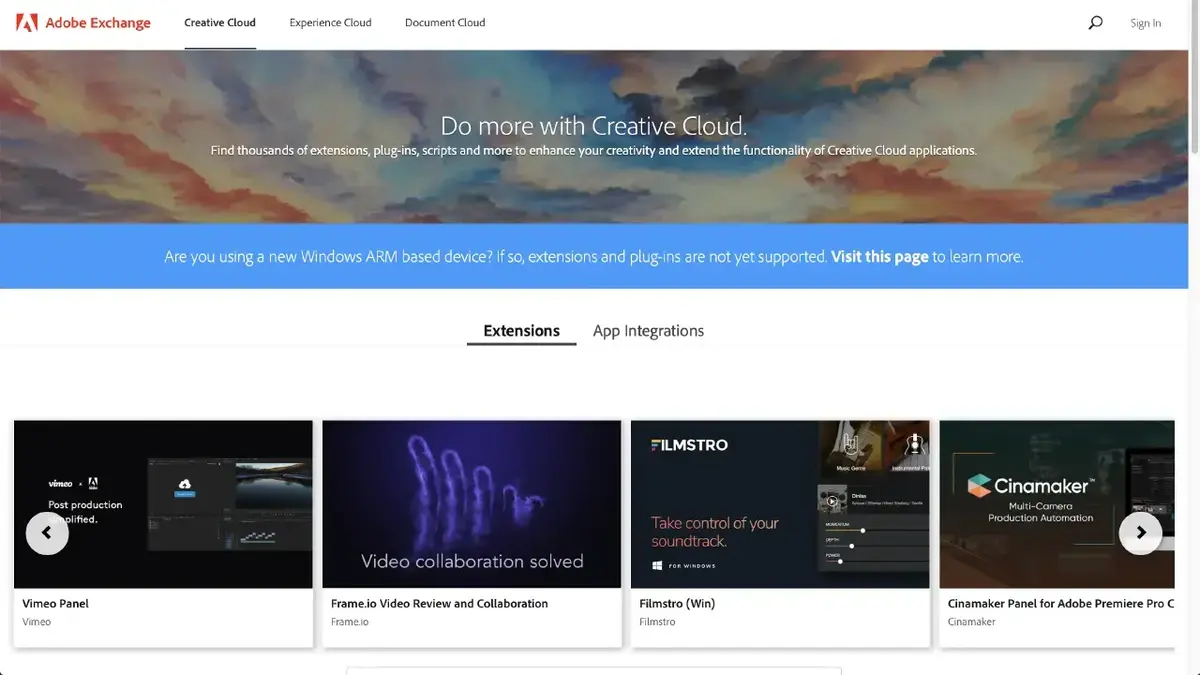Advance carousel with next arrow
The height and width of the screenshot is (675, 1200).
point(1140,533)
